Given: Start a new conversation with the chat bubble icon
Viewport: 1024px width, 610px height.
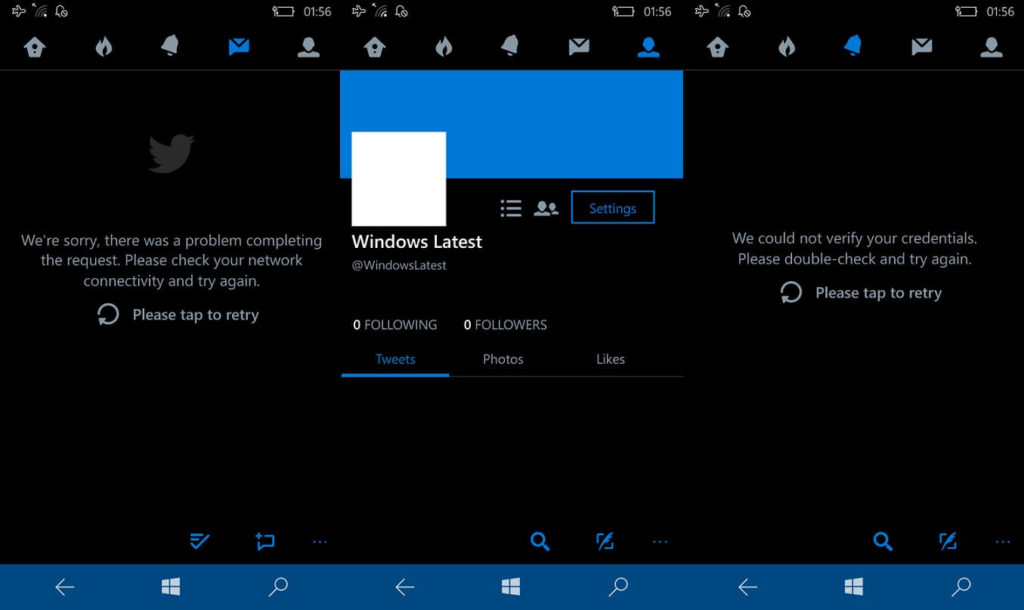Looking at the screenshot, I should [264, 541].
